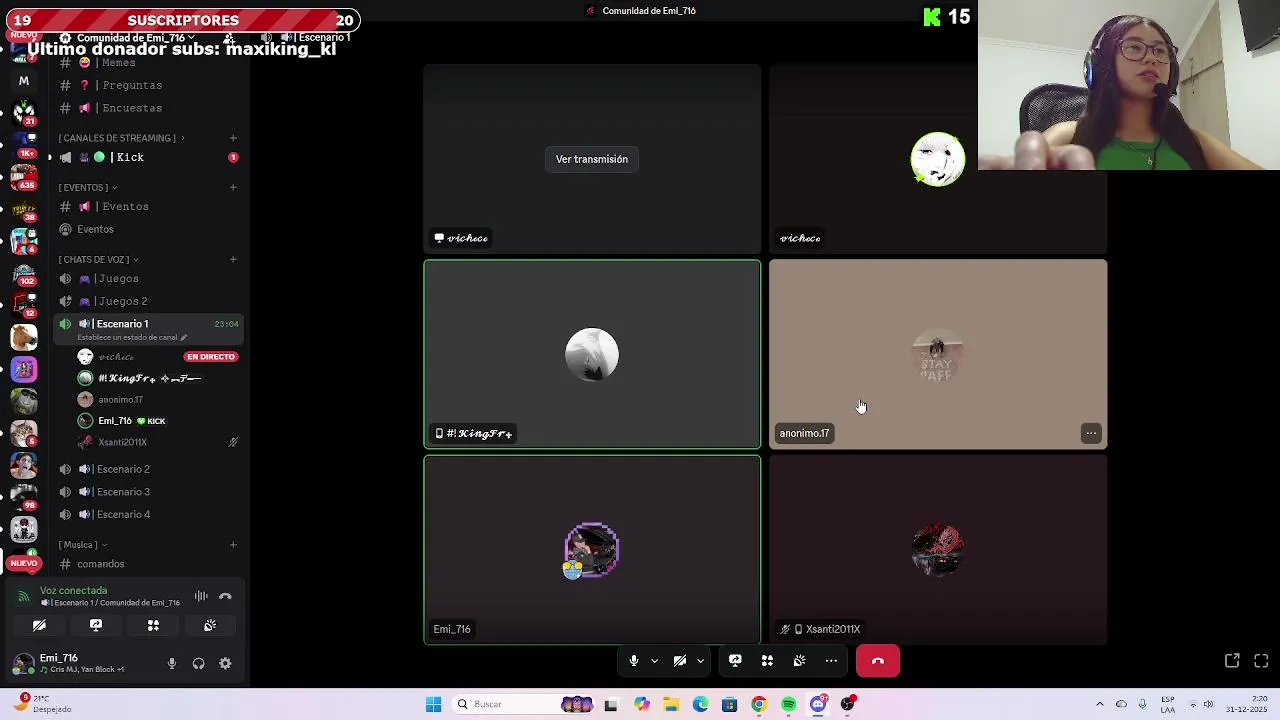Join Juegos voice channel
Screen dimensions: 1280x720
[147, 279]
